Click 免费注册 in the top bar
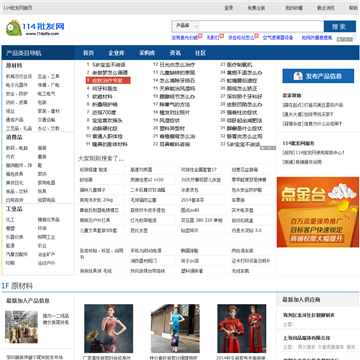This screenshot has height=360, width=360. 256,8
